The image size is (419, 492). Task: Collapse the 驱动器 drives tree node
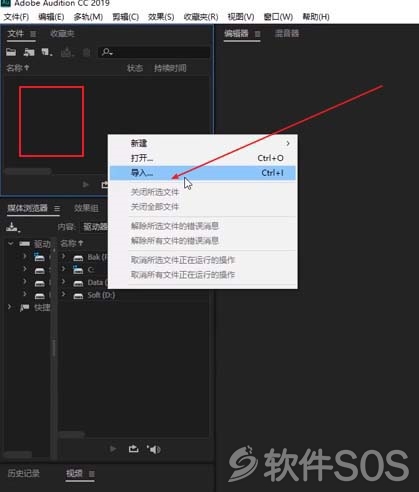coord(11,244)
